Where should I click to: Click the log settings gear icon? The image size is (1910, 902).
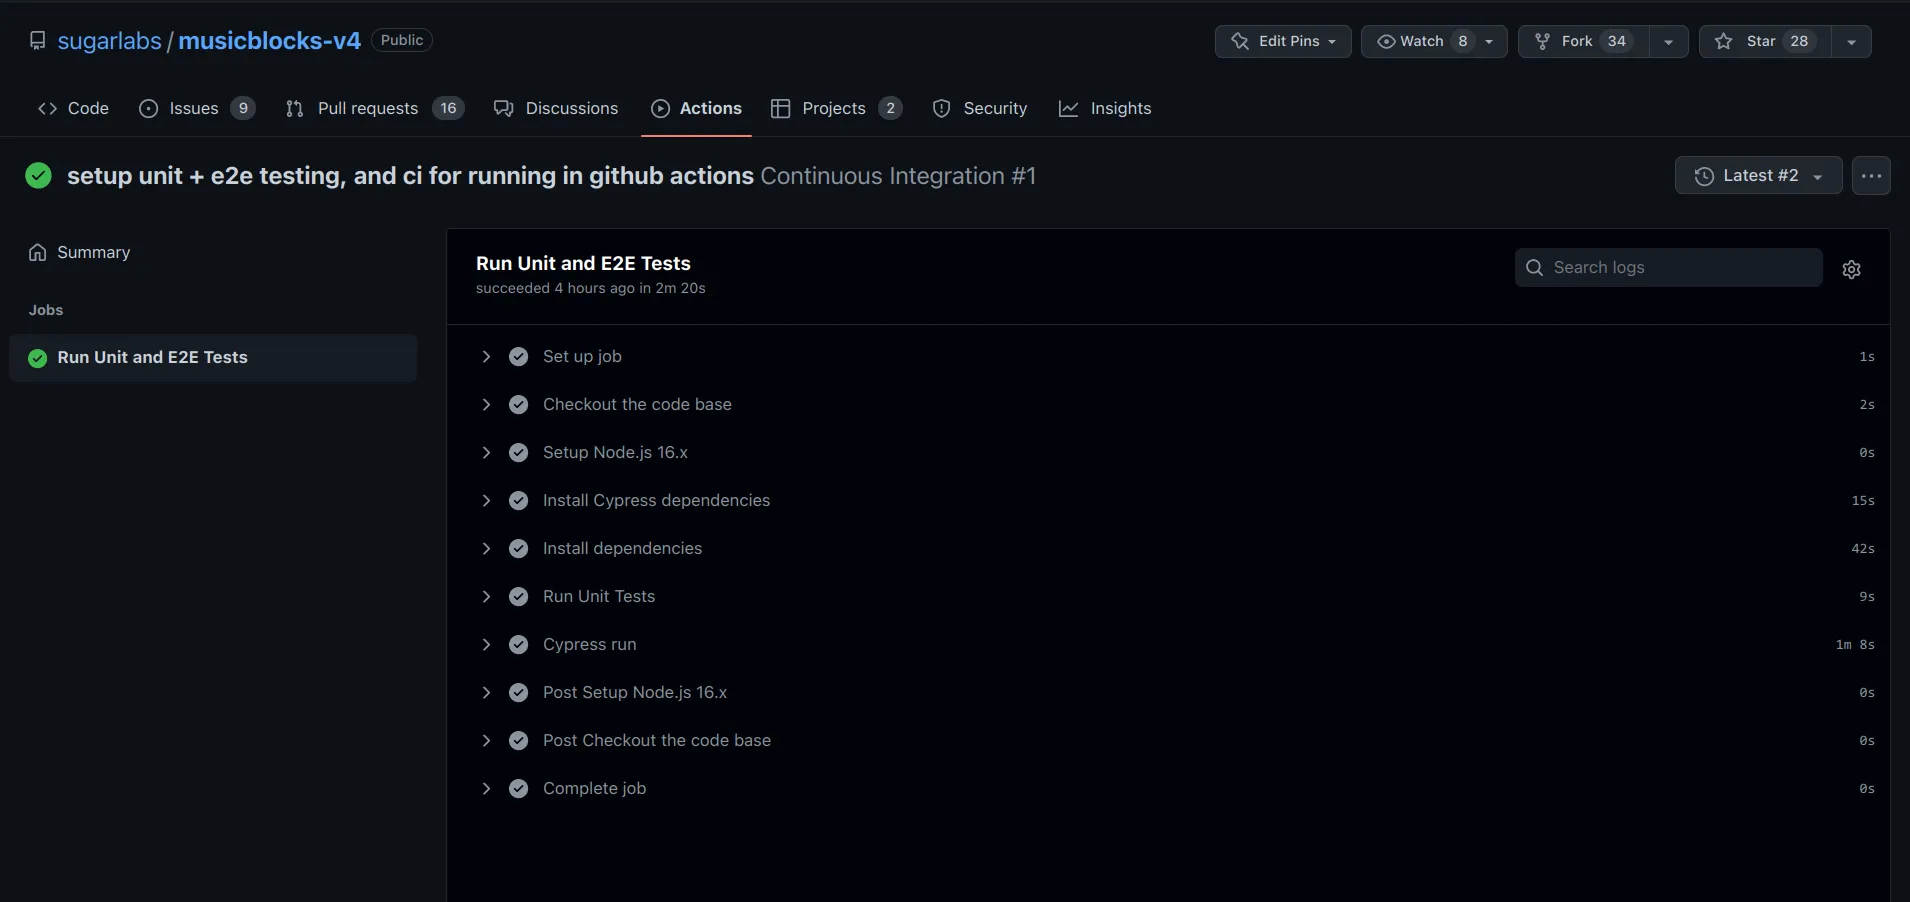pos(1851,269)
